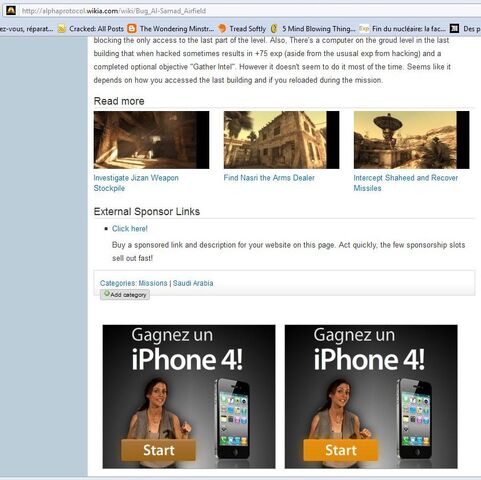The height and width of the screenshot is (480, 481).
Task: Open the Missions category link
Action: pos(153,283)
